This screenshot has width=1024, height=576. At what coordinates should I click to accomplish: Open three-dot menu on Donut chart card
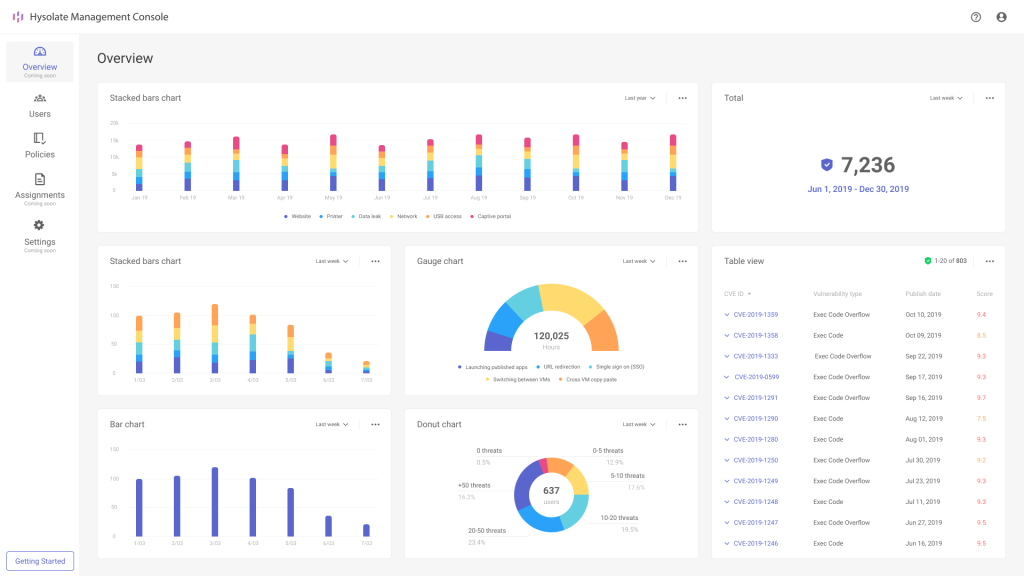tap(682, 424)
